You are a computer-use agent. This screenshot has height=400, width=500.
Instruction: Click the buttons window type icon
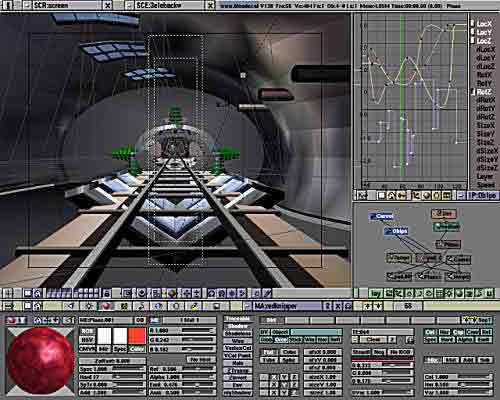point(8,306)
